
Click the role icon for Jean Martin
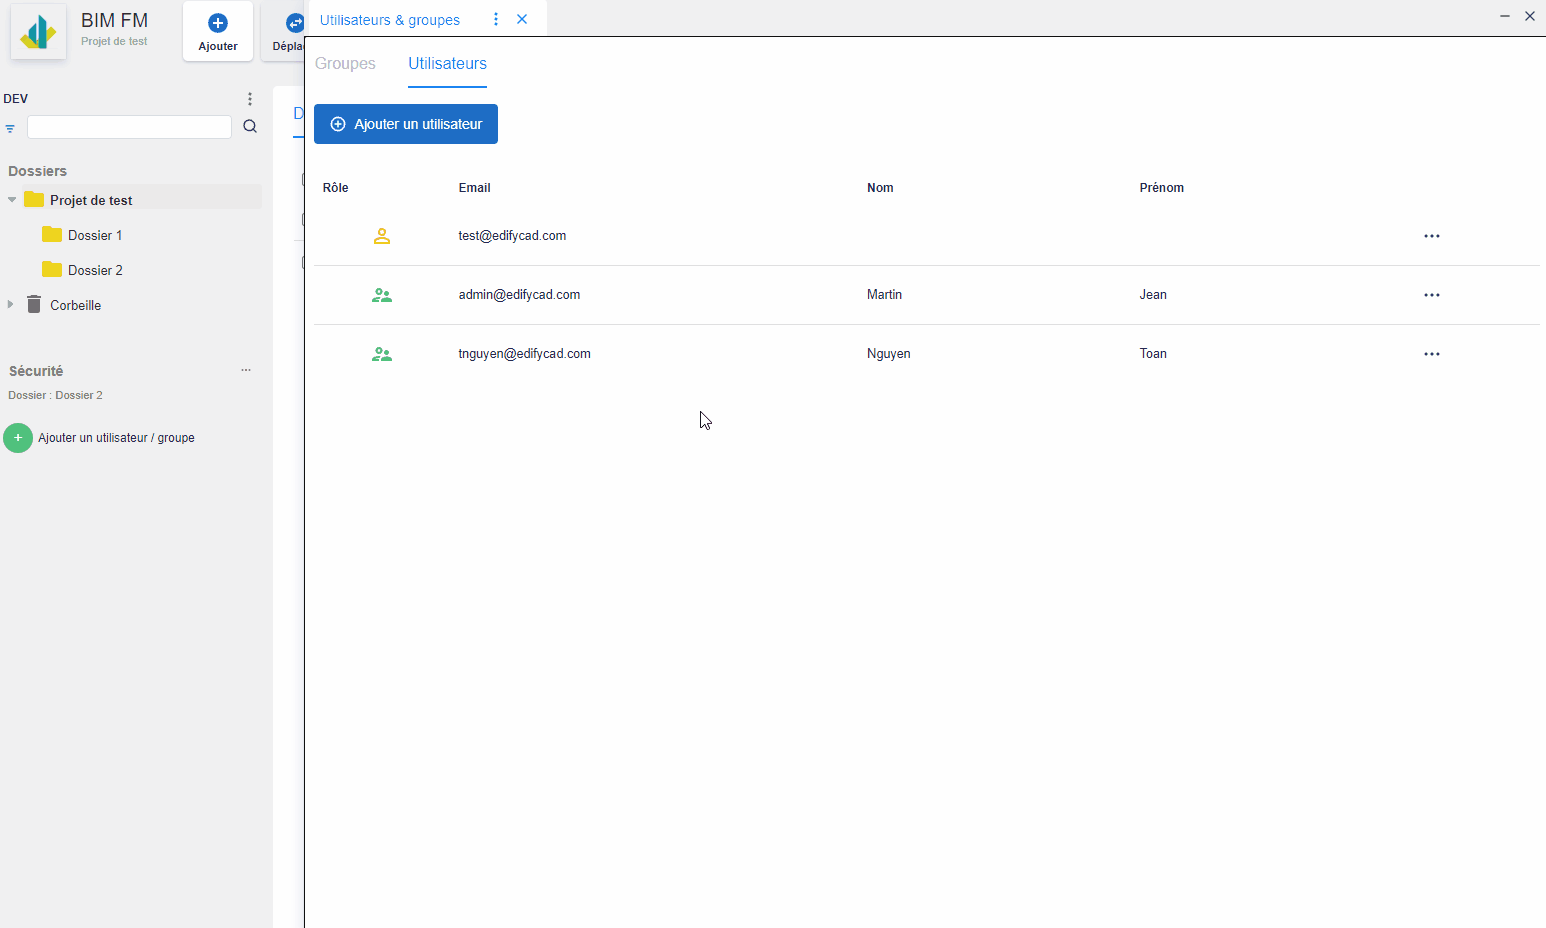tap(382, 295)
